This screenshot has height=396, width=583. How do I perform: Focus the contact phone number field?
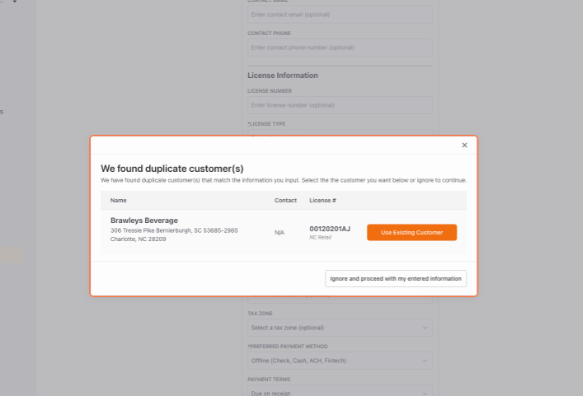point(340,48)
